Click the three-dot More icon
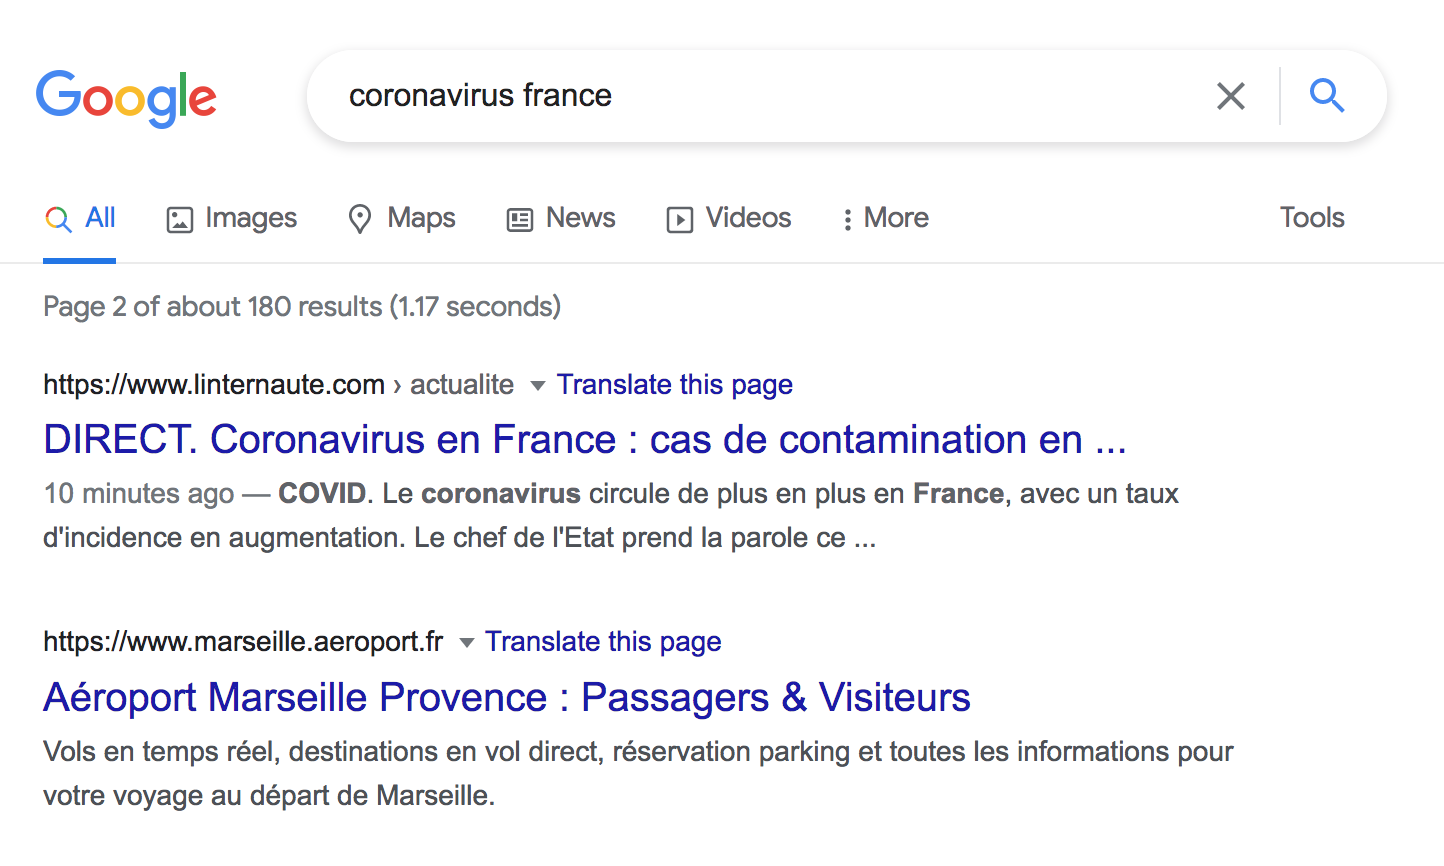The image size is (1444, 866). tap(847, 219)
